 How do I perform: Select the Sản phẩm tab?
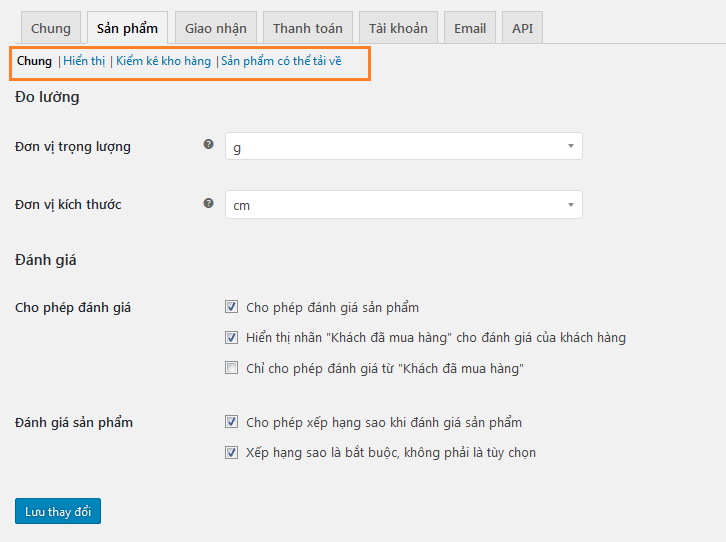pyautogui.click(x=127, y=28)
